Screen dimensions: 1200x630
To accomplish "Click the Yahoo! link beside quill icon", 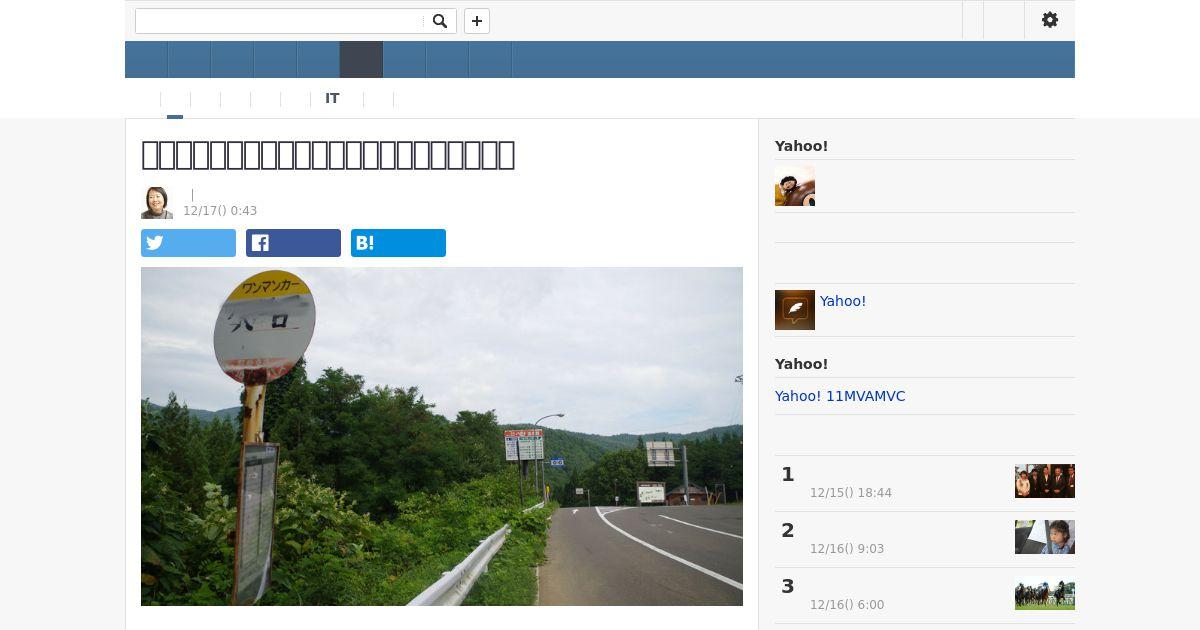I will click(x=843, y=301).
